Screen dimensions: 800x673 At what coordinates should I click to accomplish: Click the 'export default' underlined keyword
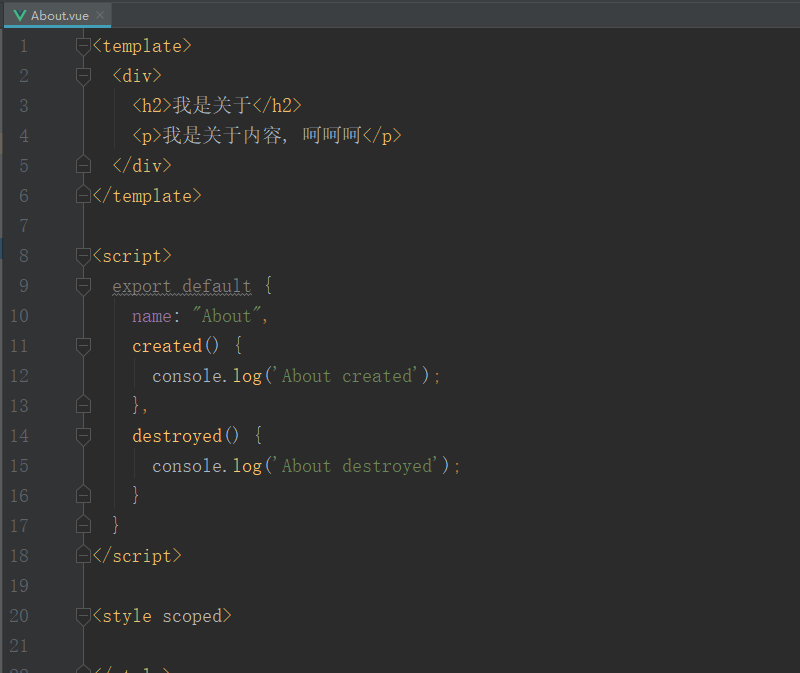(x=182, y=286)
